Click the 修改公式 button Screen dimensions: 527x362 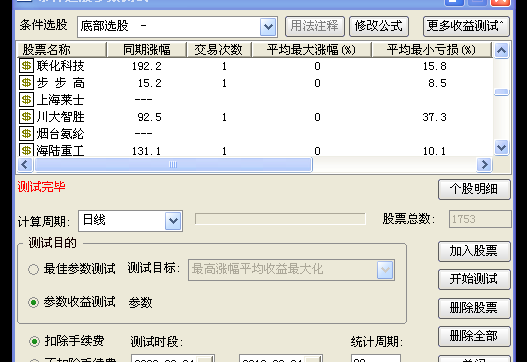tap(379, 26)
